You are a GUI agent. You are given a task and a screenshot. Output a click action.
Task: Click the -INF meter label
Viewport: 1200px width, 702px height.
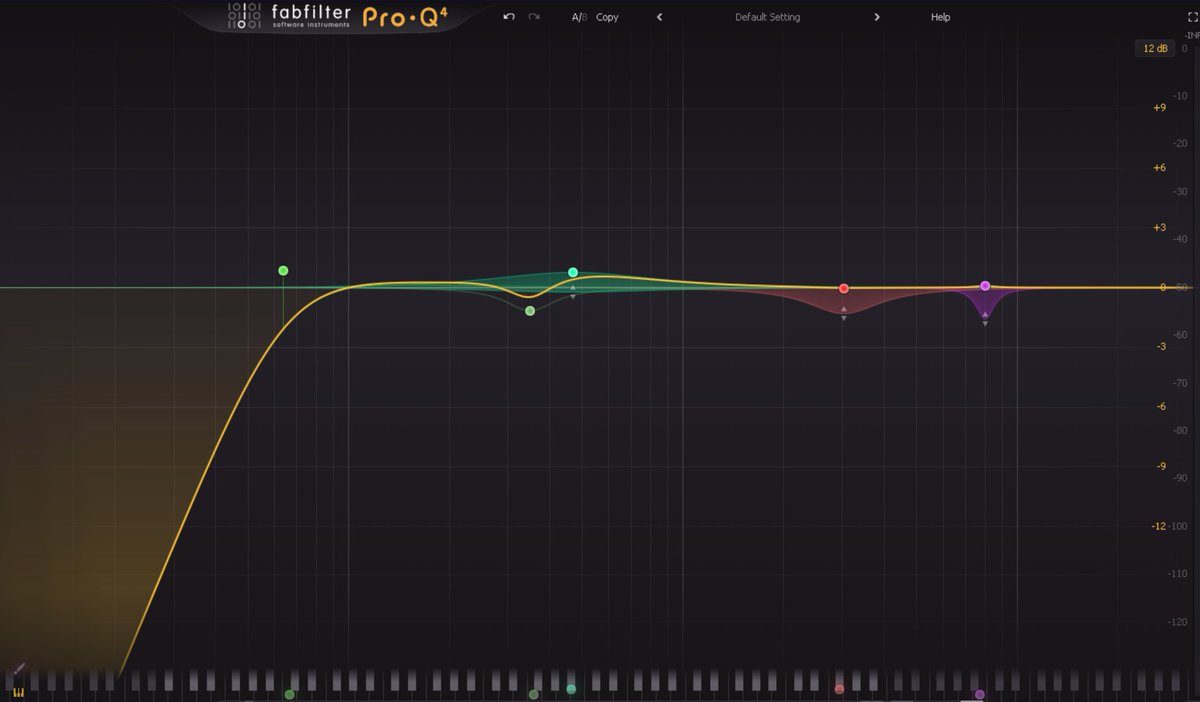(1191, 35)
